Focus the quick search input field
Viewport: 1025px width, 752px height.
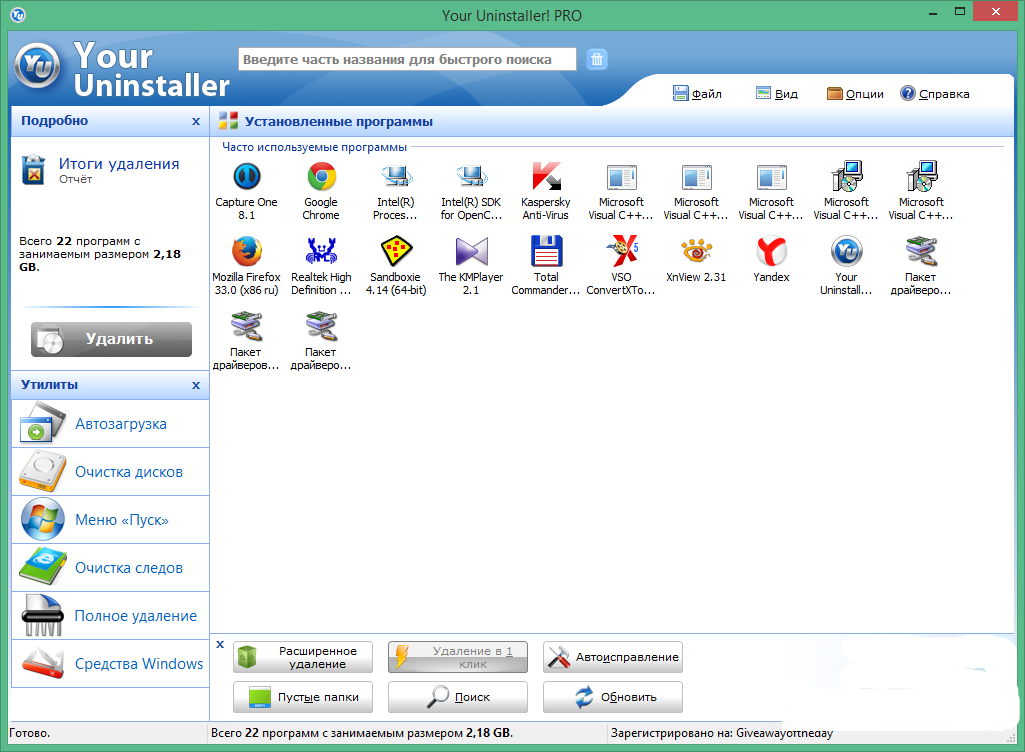click(x=407, y=60)
